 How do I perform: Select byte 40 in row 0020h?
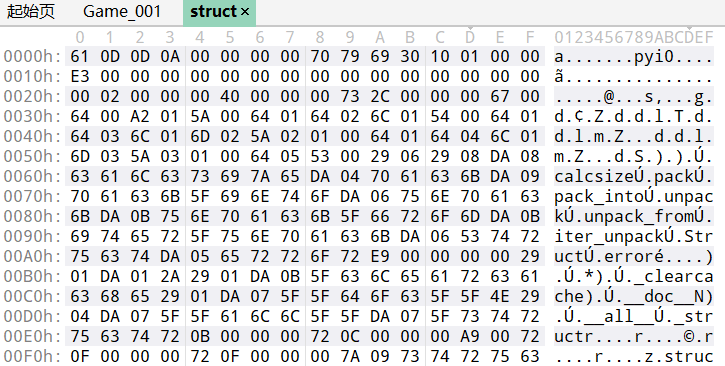229,97
